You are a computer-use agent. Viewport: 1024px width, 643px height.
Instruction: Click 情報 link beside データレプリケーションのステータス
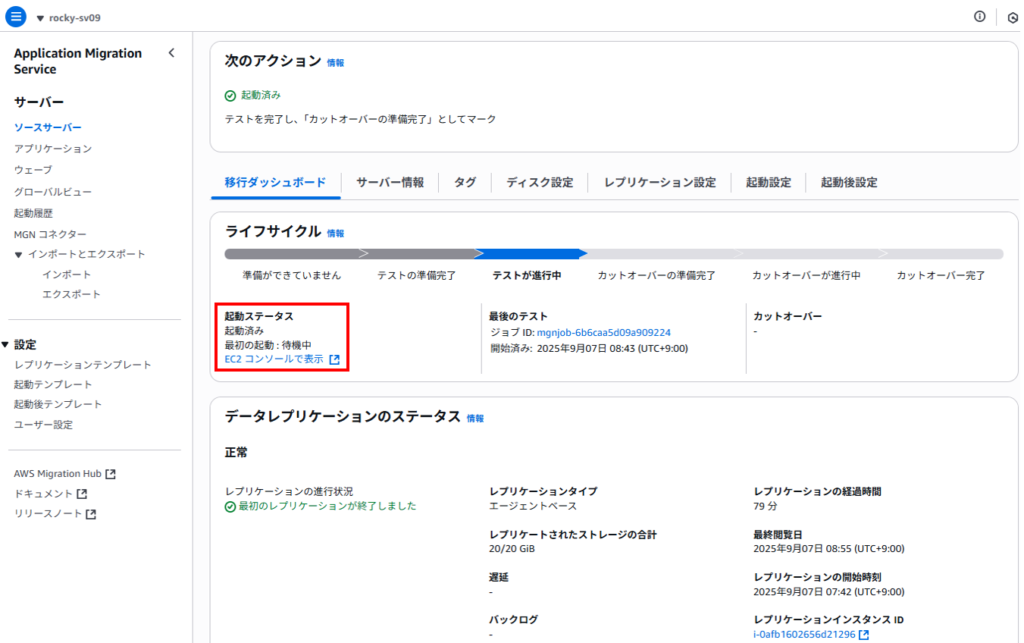tap(475, 419)
